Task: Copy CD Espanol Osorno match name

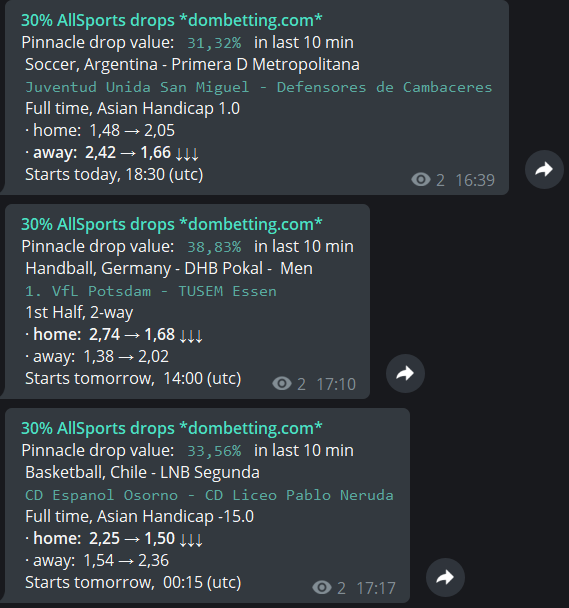Action: (x=209, y=495)
